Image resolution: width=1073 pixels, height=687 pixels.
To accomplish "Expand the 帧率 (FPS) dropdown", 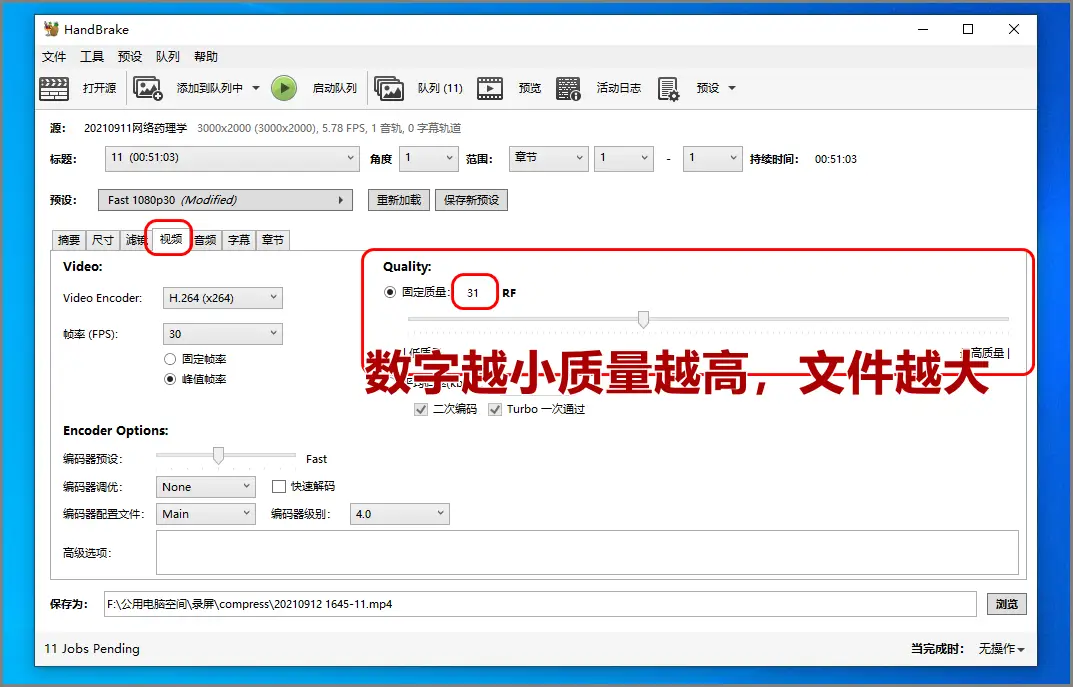I will click(222, 334).
